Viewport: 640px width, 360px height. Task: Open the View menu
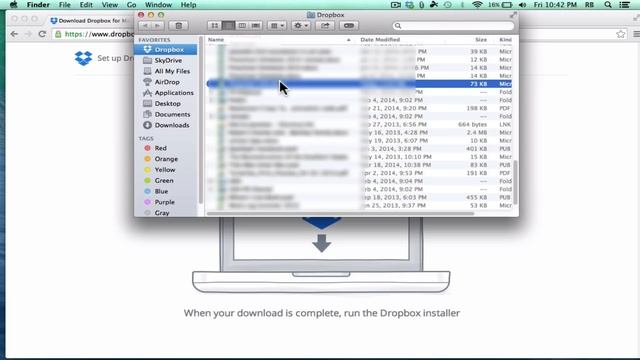coord(109,5)
